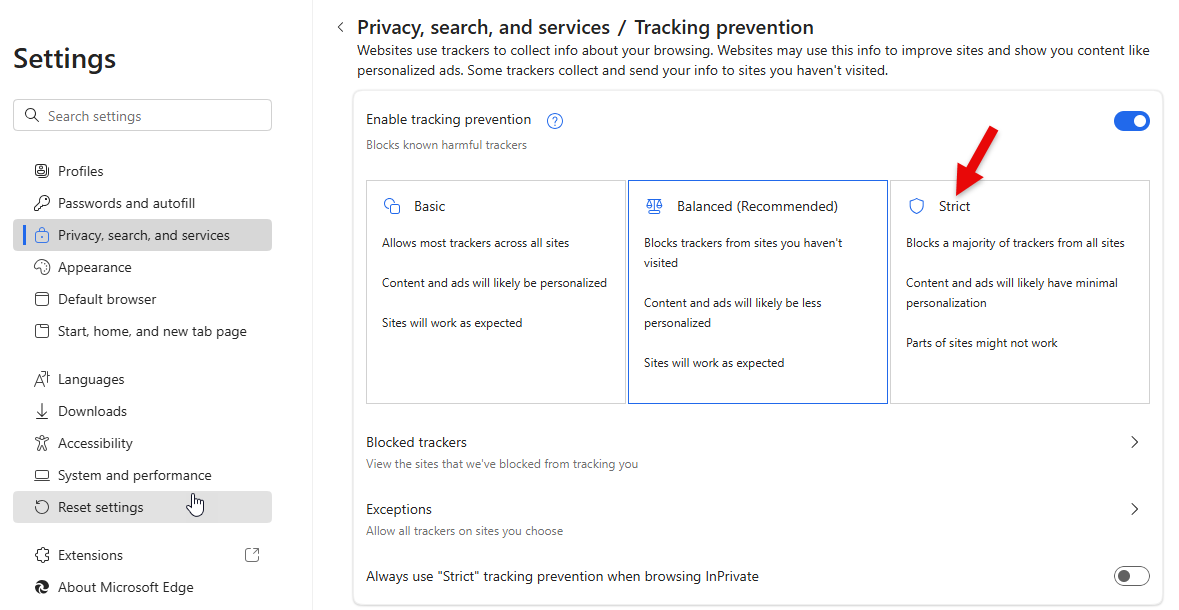The width and height of the screenshot is (1179, 610).
Task: Open Passwords and autofill settings
Action: tap(142, 203)
